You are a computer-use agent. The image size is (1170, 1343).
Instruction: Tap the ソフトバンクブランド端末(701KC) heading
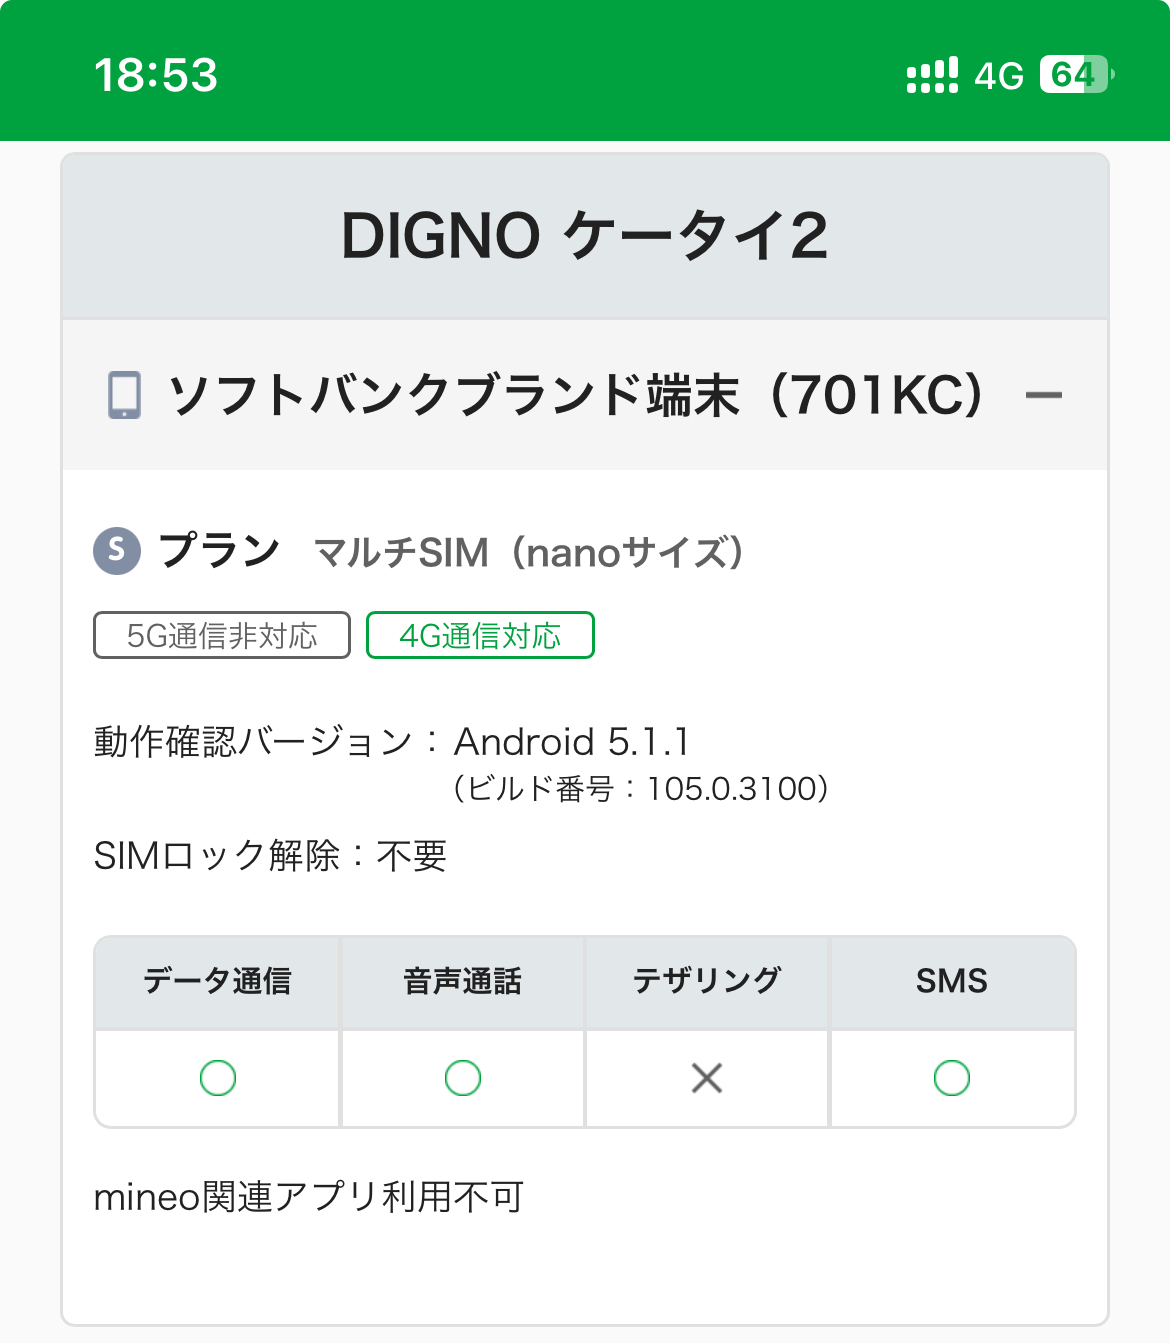click(x=576, y=395)
